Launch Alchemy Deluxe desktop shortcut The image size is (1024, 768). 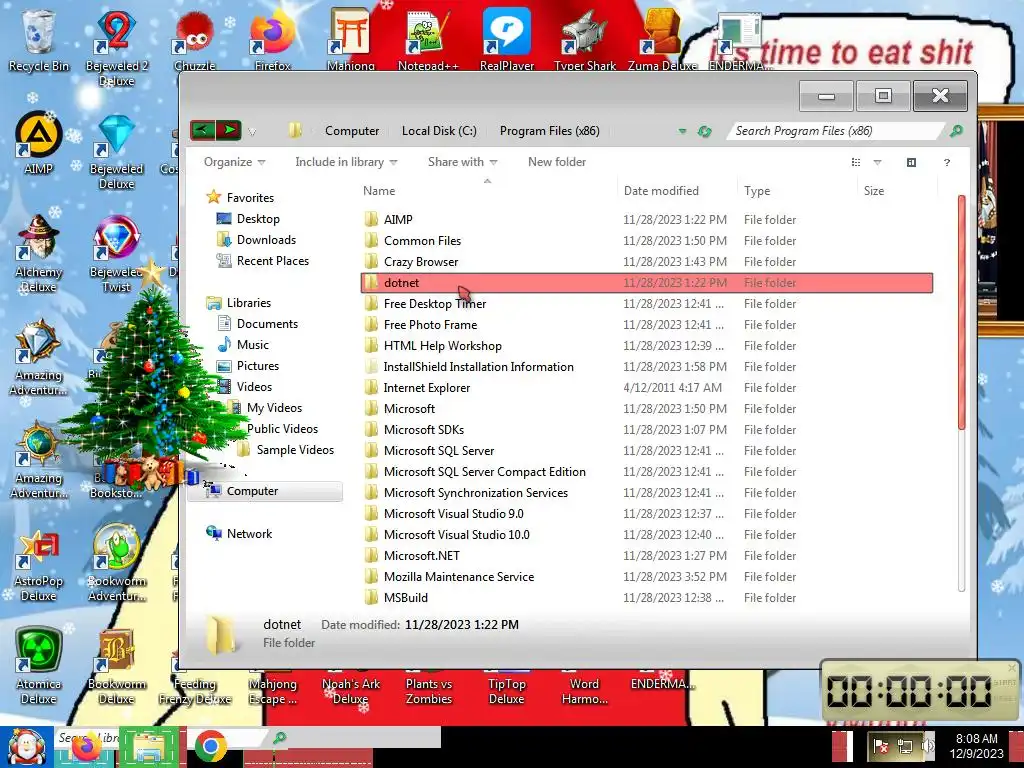point(39,253)
